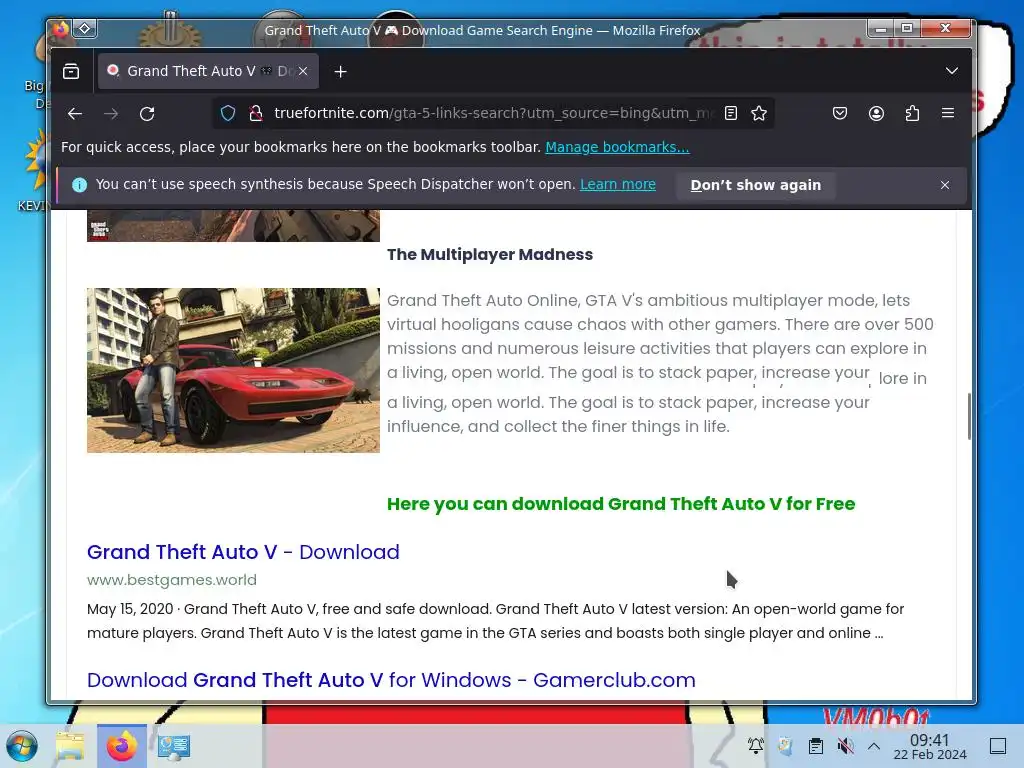This screenshot has width=1024, height=768.
Task: Open tracking protection shield icon
Action: tap(227, 114)
